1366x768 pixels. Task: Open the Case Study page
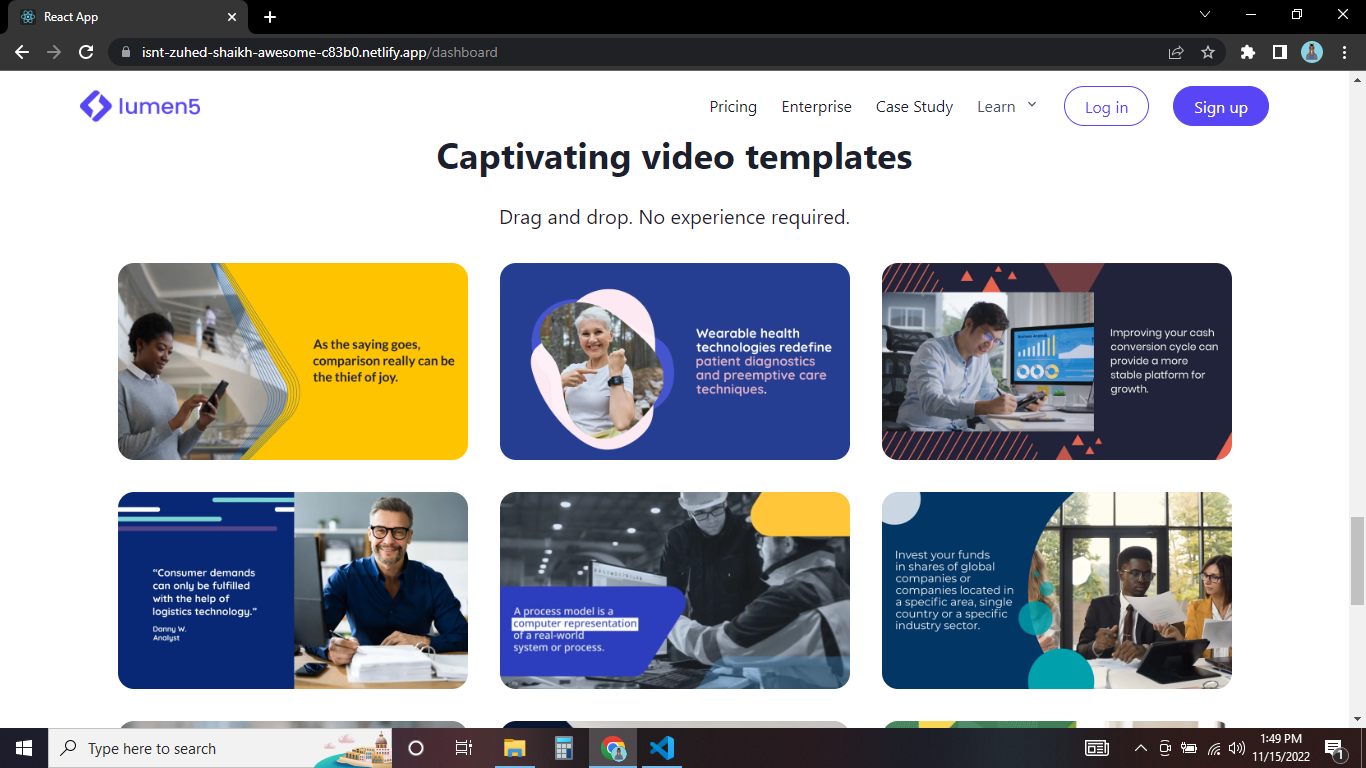[x=915, y=107]
